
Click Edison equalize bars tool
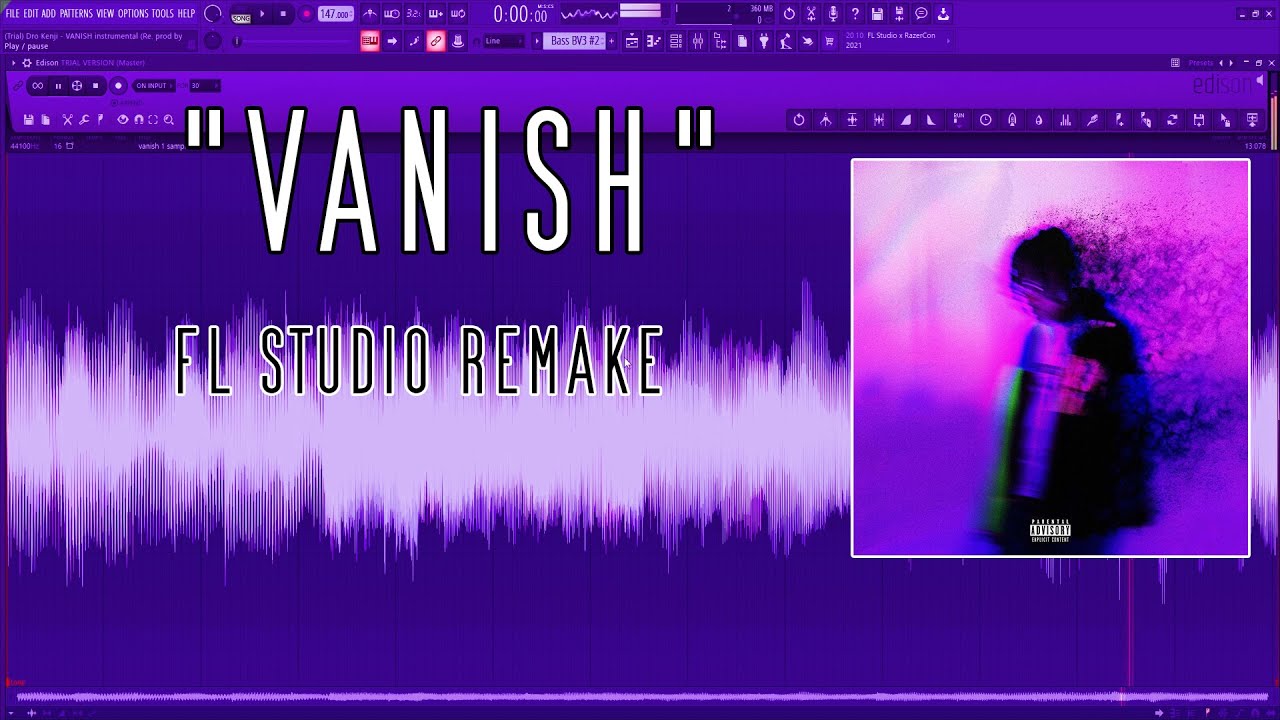(x=1066, y=120)
